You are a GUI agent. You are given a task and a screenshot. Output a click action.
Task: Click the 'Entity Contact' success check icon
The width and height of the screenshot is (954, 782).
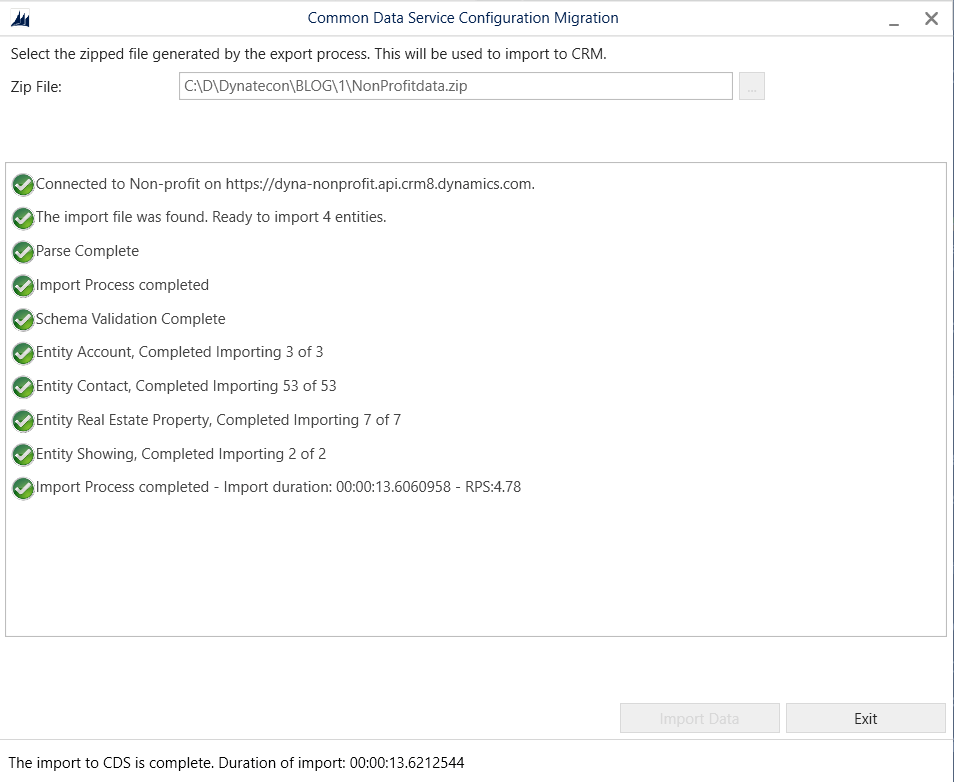point(23,387)
